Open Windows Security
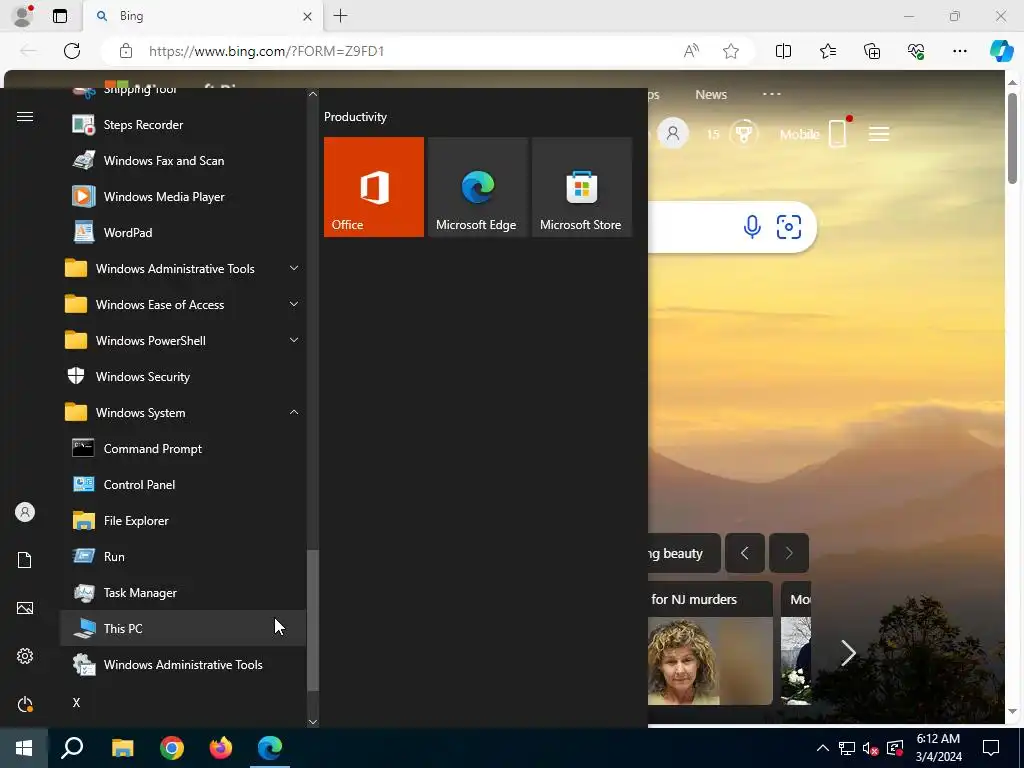Viewport: 1024px width, 768px height. click(183, 377)
